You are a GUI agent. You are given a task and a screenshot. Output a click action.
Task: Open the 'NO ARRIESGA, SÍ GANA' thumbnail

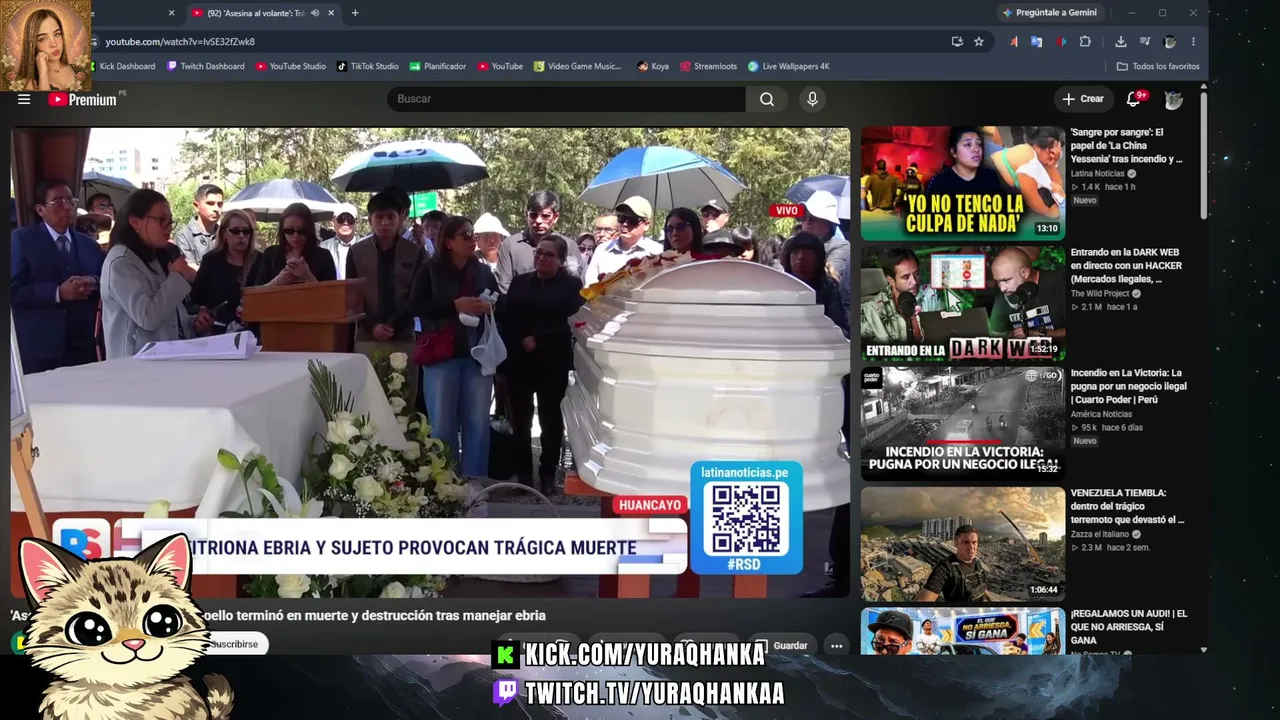pos(963,631)
